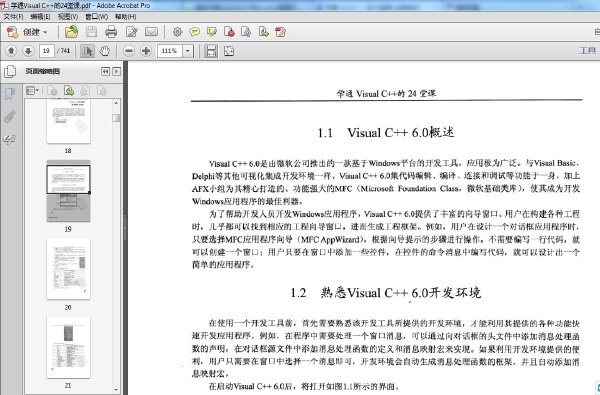Open the Bookmarks panel icon

tap(10, 94)
